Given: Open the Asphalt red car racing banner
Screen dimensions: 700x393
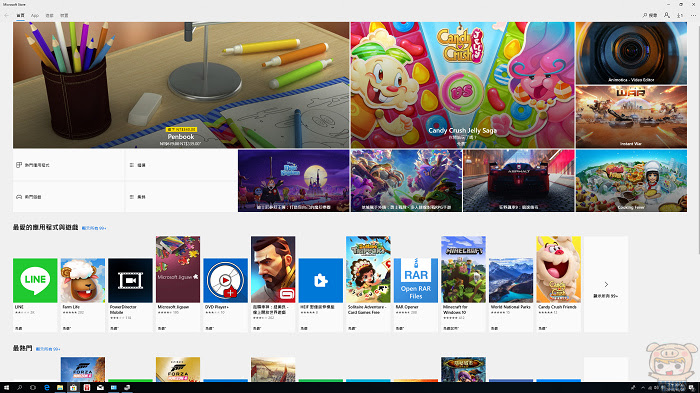Looking at the screenshot, I should 519,180.
